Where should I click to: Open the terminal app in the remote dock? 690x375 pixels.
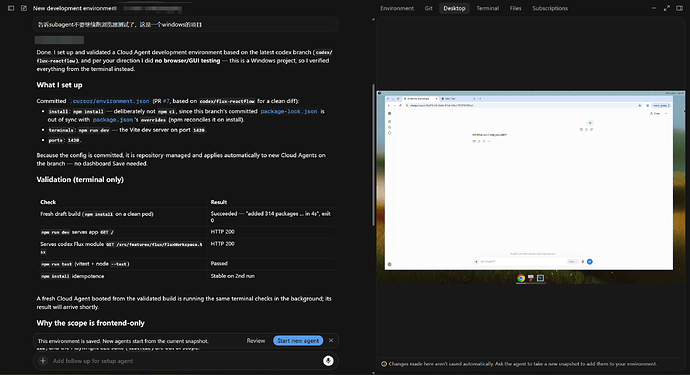point(540,278)
